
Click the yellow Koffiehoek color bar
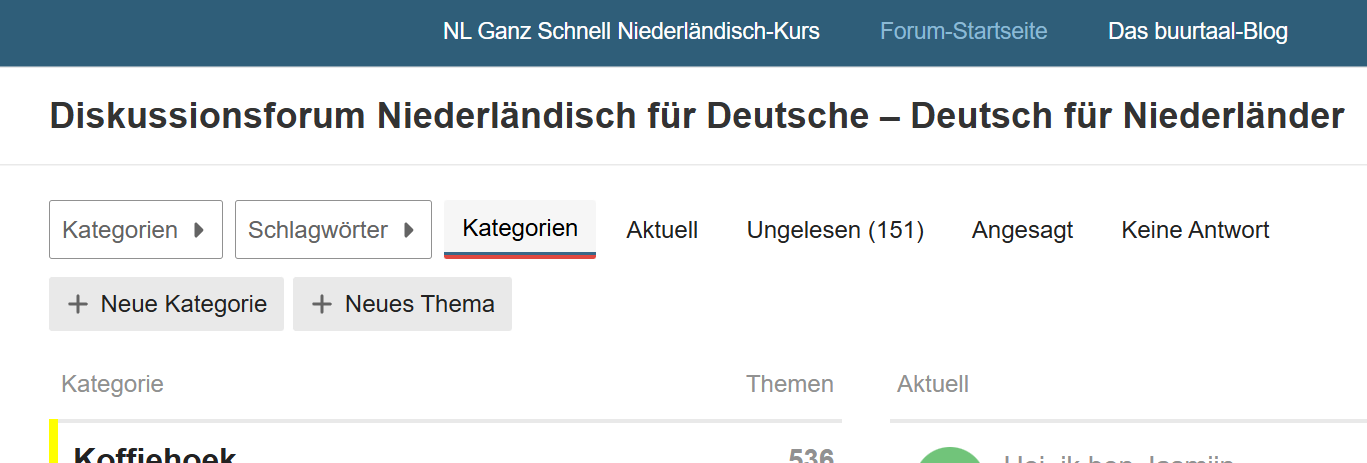pos(54,443)
